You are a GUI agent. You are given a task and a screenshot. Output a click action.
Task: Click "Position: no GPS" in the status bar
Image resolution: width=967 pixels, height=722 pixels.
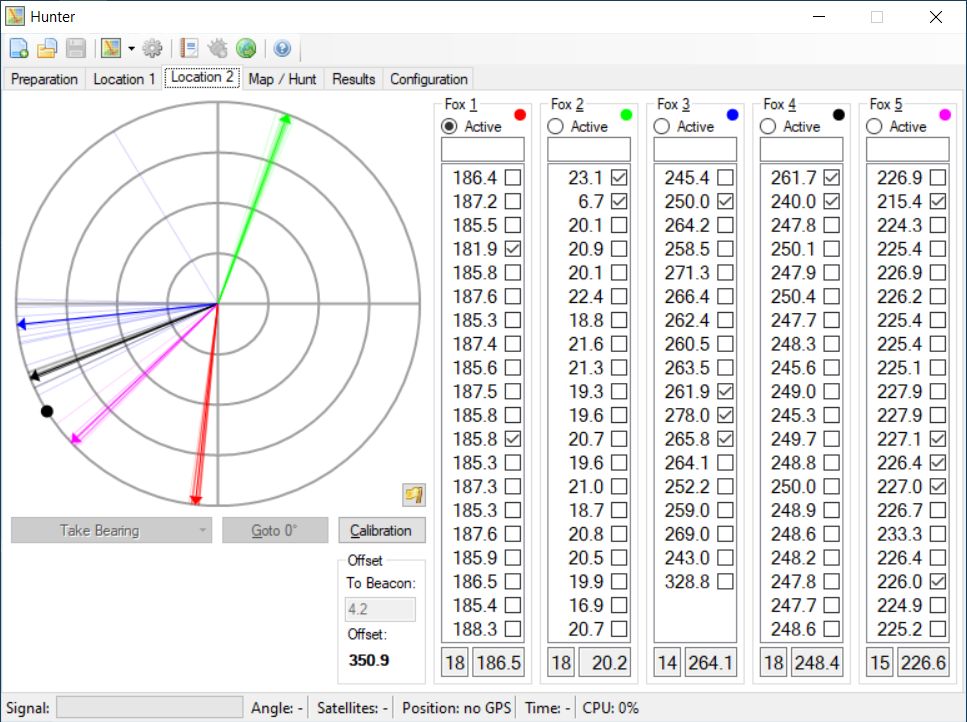point(456,708)
